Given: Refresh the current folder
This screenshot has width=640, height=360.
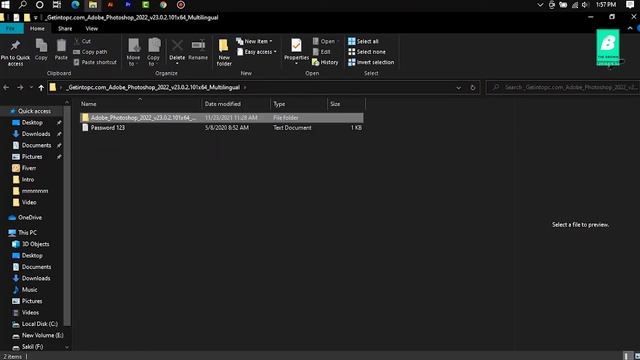Looking at the screenshot, I should pyautogui.click(x=473, y=87).
